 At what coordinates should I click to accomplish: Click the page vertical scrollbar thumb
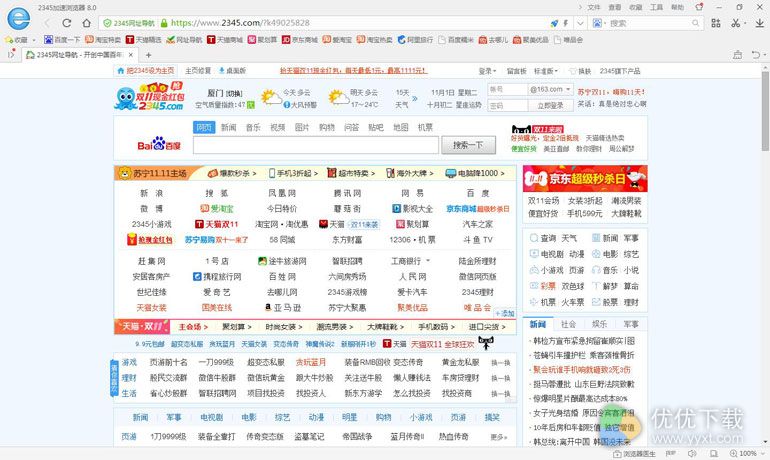[x=765, y=111]
